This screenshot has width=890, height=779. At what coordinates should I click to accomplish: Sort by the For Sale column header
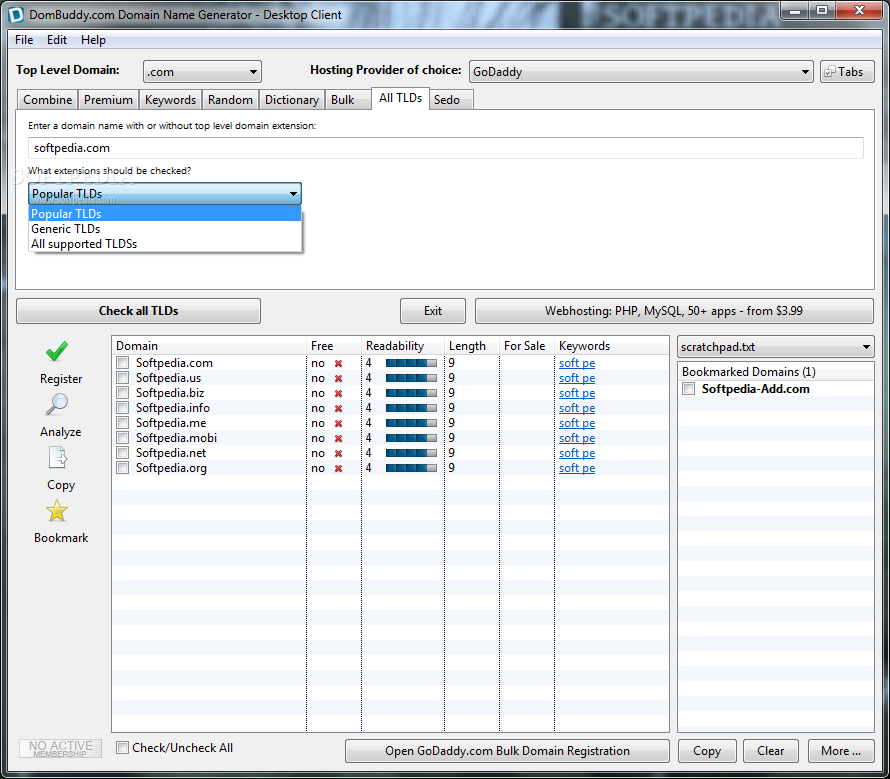tap(527, 346)
